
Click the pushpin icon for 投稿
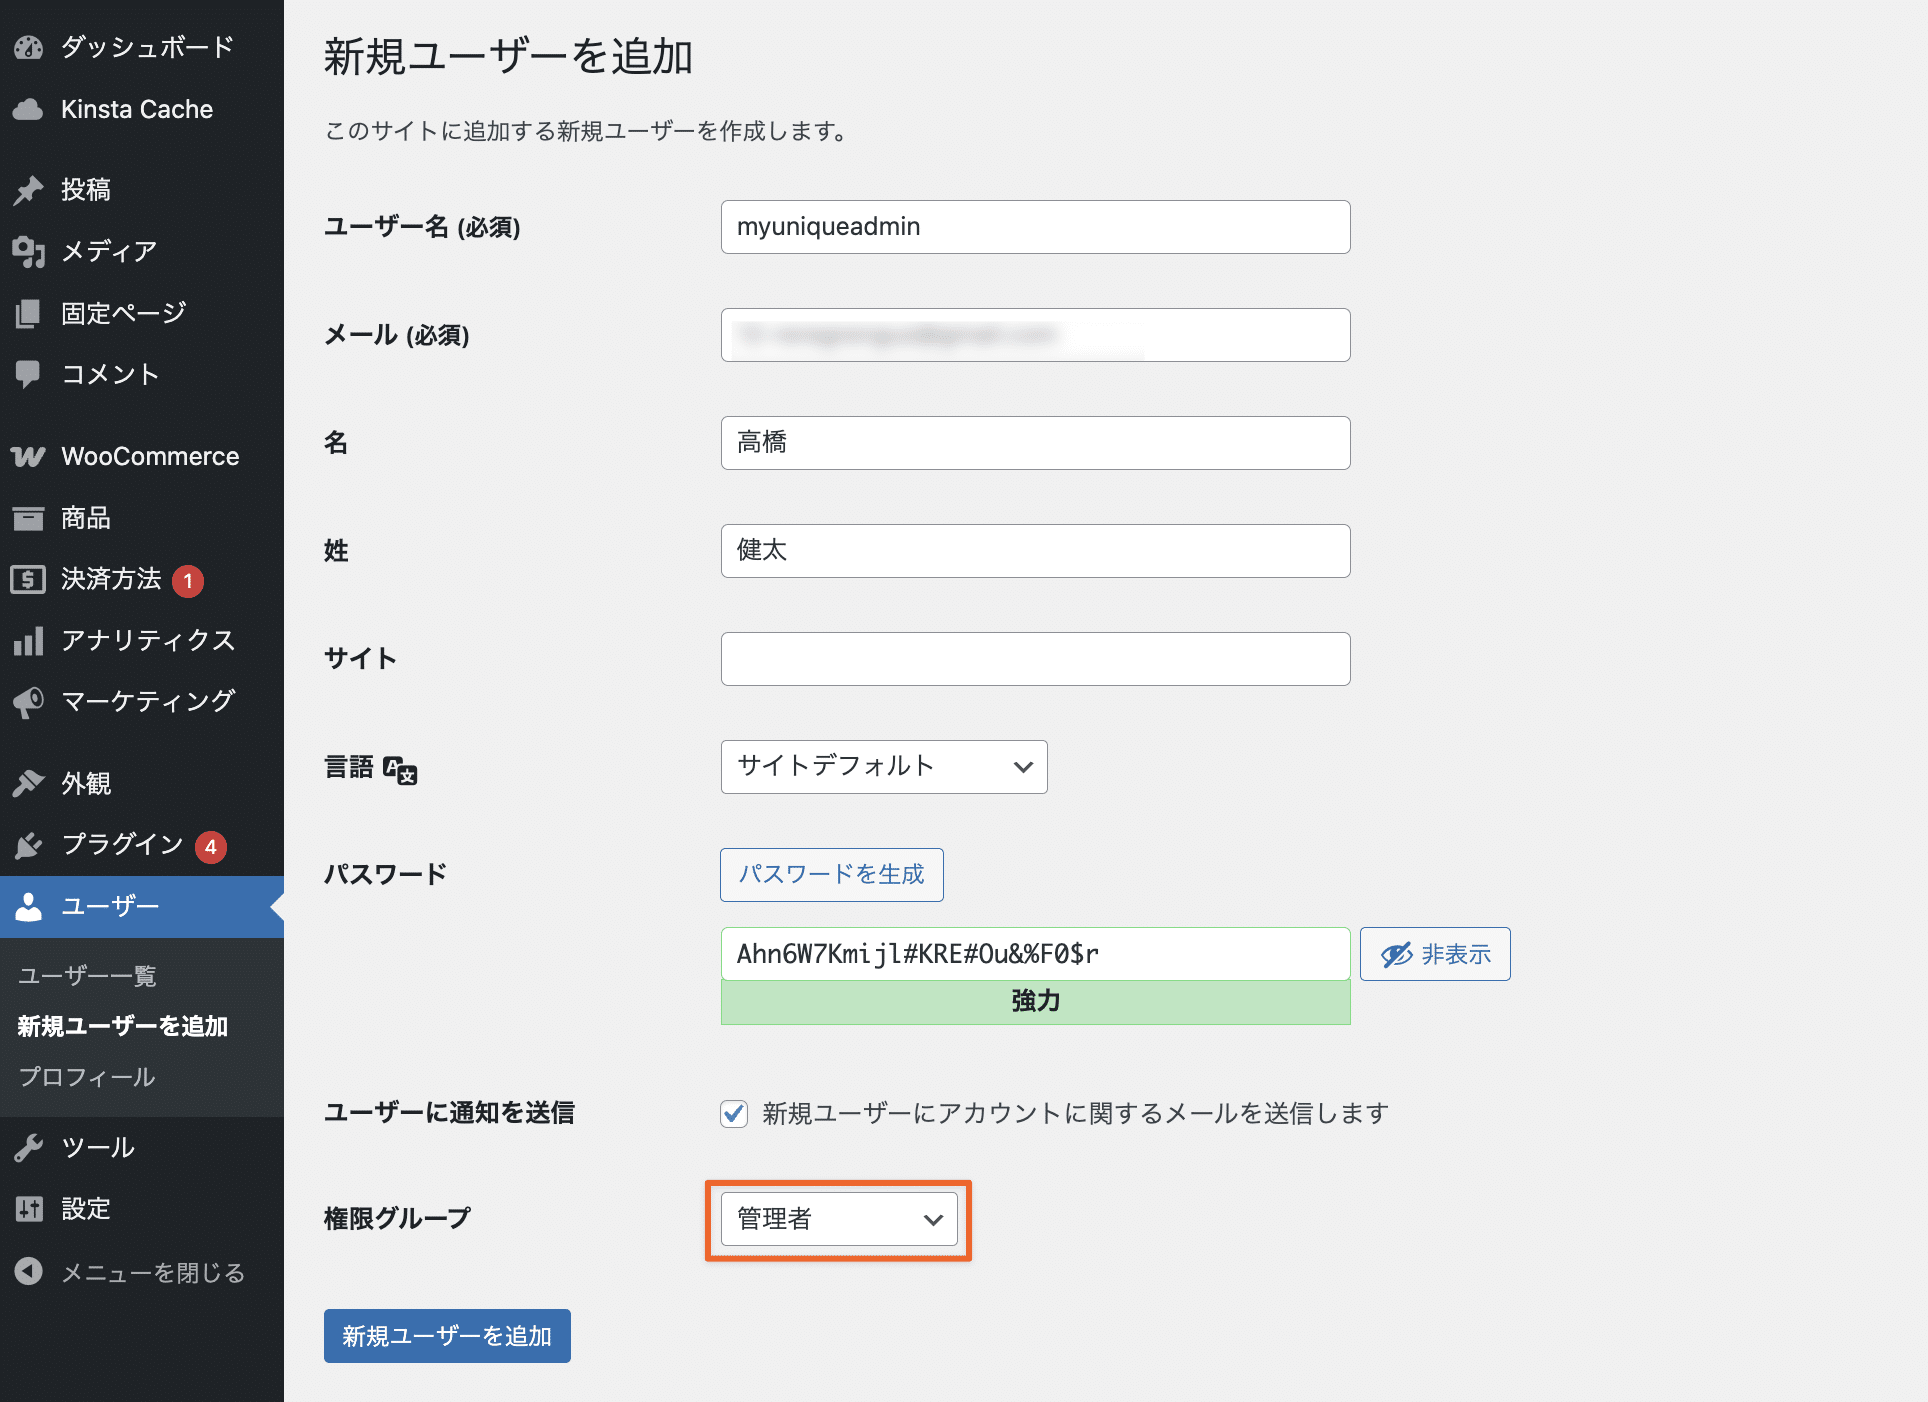(29, 189)
